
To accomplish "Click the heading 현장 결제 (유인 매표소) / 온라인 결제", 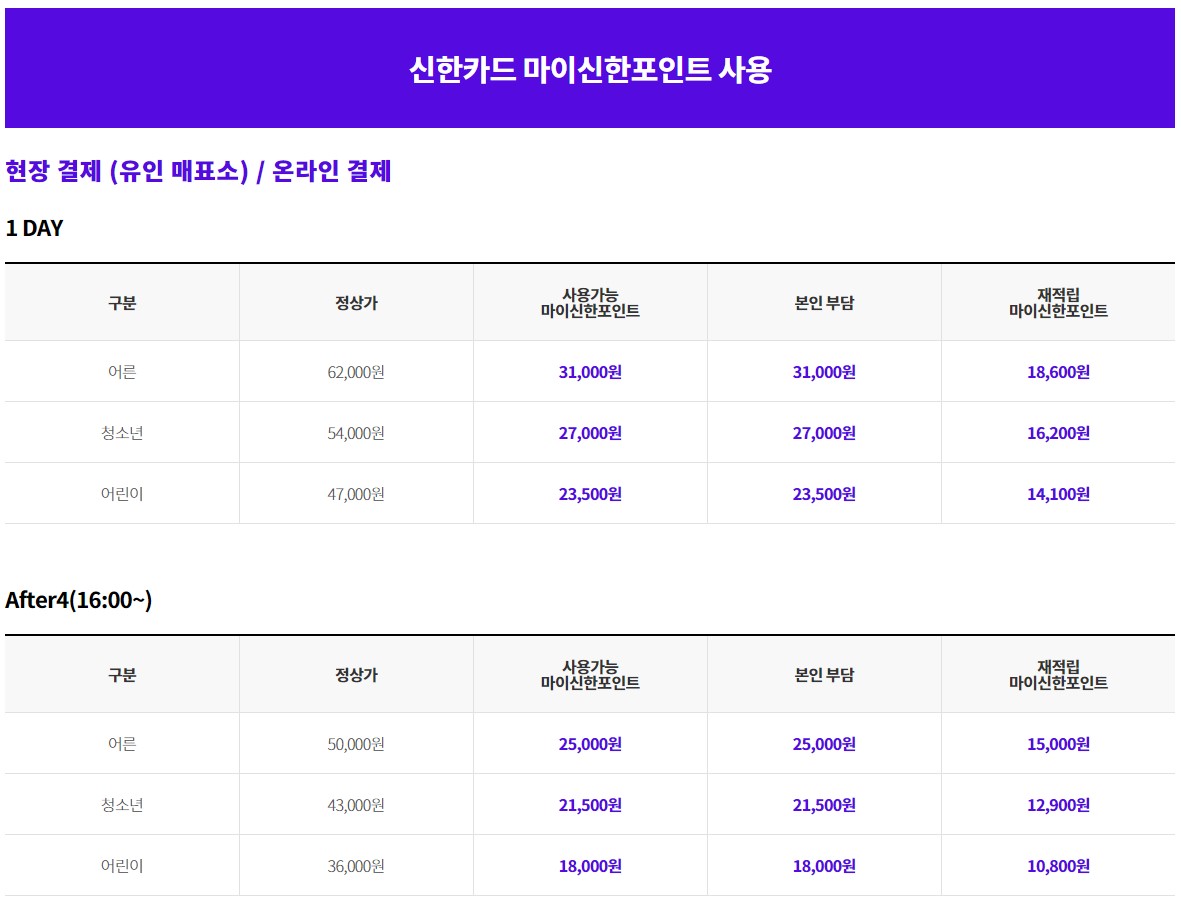I will click(198, 171).
